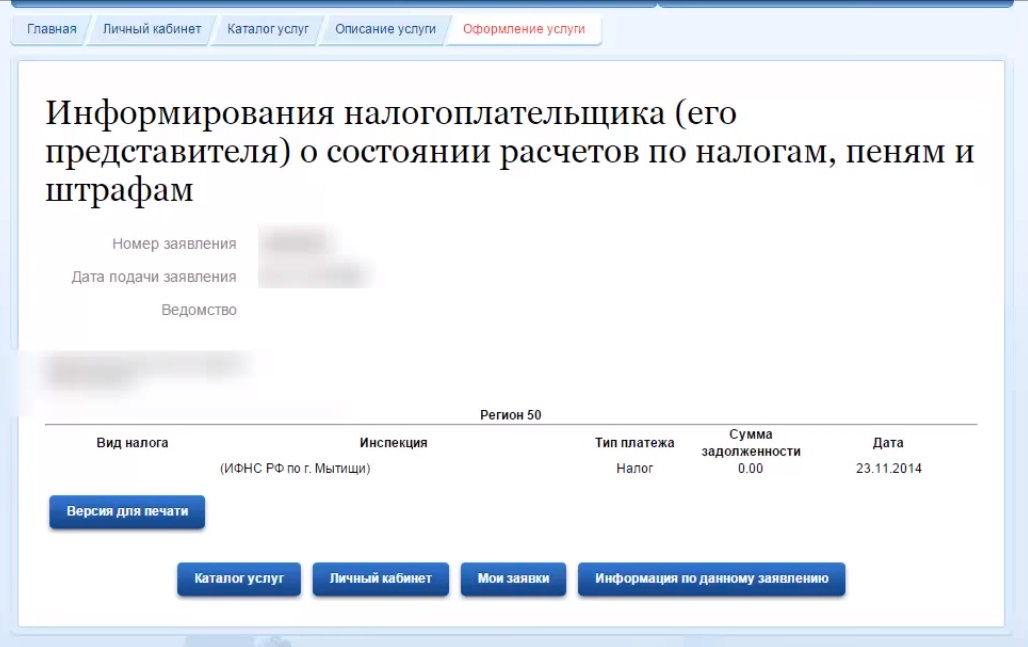The image size is (1028, 647).
Task: Click the Вид налога column header
Action: 132,443
